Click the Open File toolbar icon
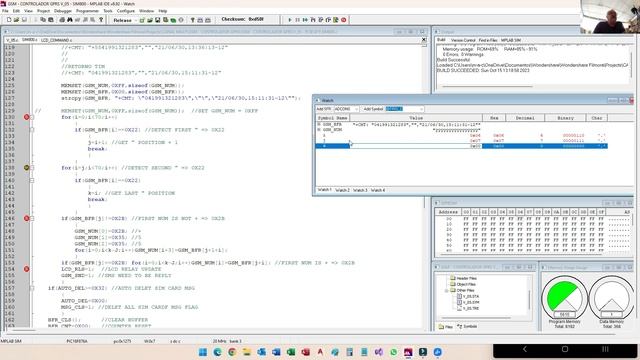The height and width of the screenshot is (360, 640). point(16,20)
